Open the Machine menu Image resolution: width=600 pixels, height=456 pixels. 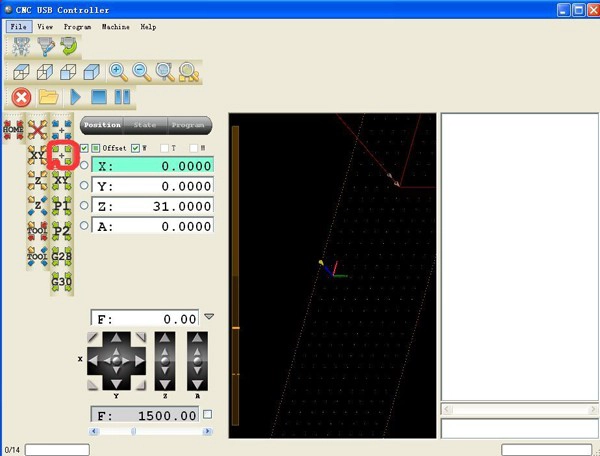click(116, 27)
